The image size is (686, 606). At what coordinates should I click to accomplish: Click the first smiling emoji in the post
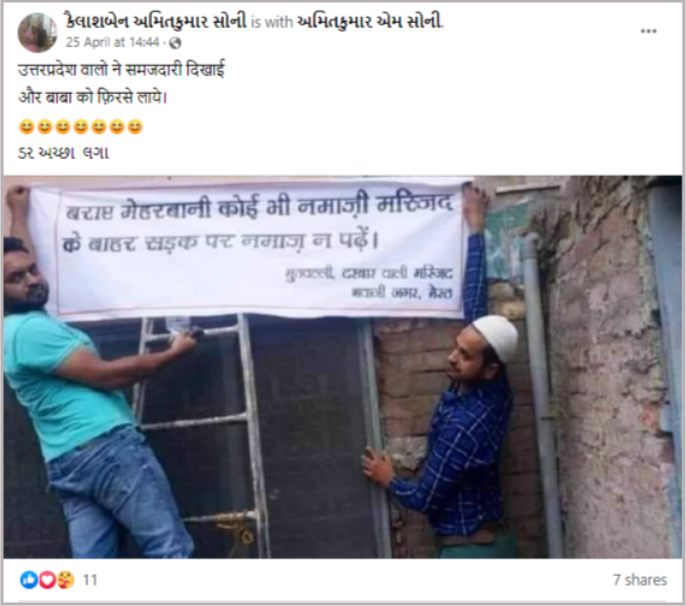click(27, 127)
